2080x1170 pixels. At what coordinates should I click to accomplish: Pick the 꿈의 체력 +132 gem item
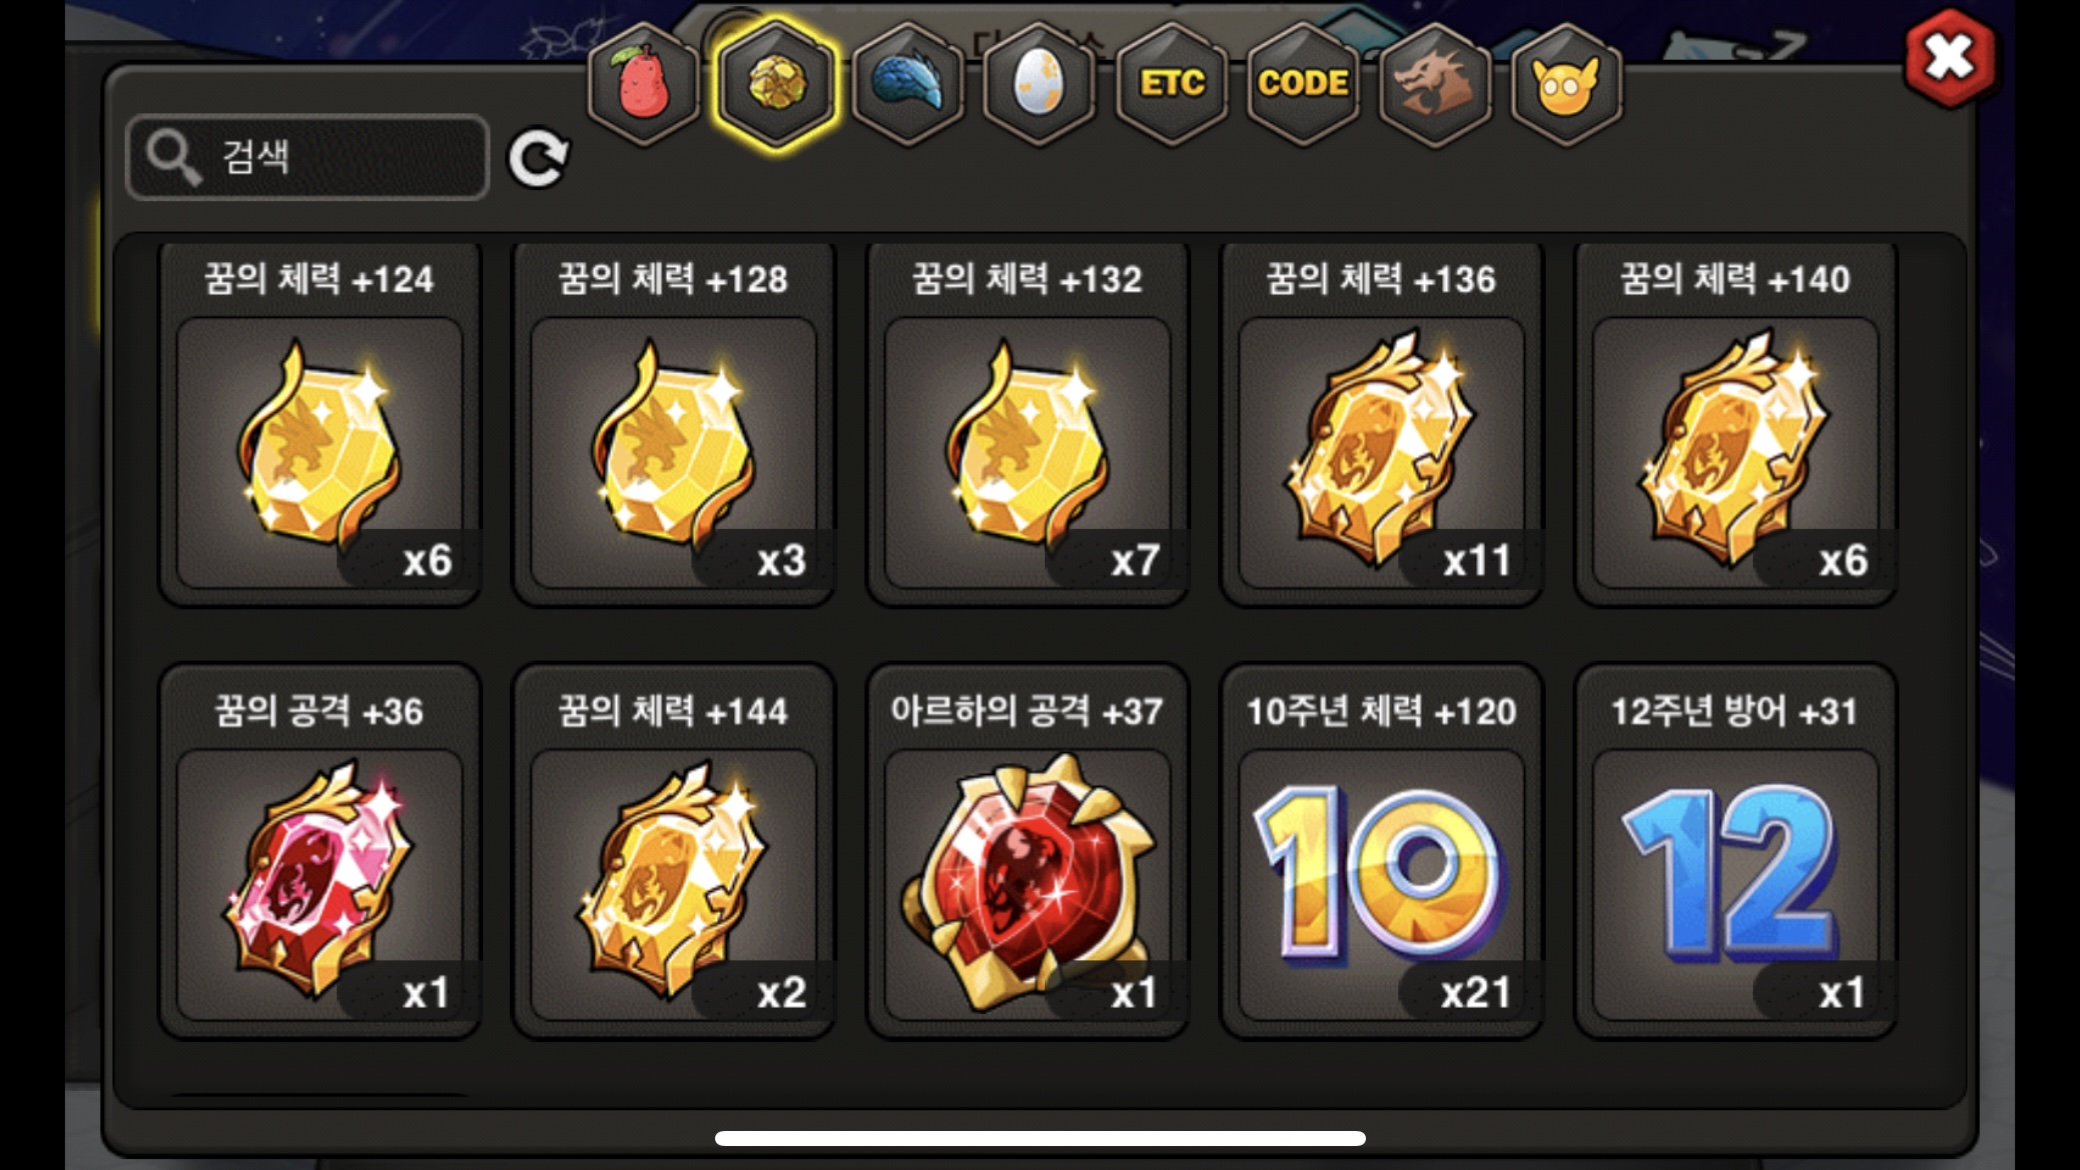(x=1028, y=423)
